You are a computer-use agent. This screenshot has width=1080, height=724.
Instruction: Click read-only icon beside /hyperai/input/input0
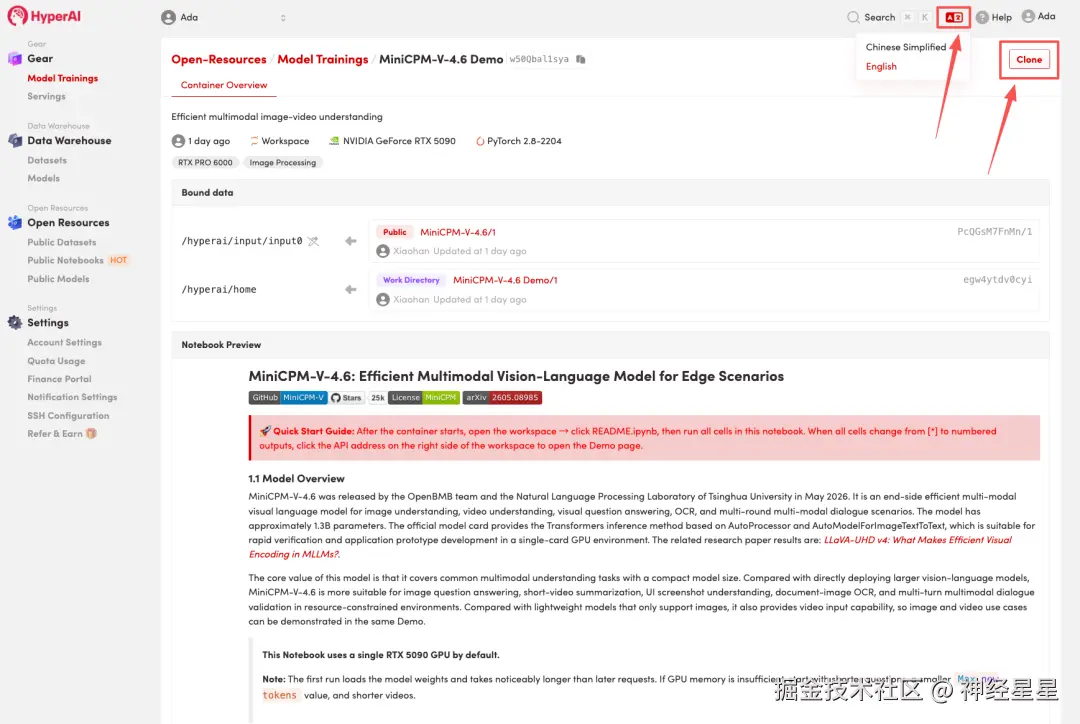[x=313, y=241]
